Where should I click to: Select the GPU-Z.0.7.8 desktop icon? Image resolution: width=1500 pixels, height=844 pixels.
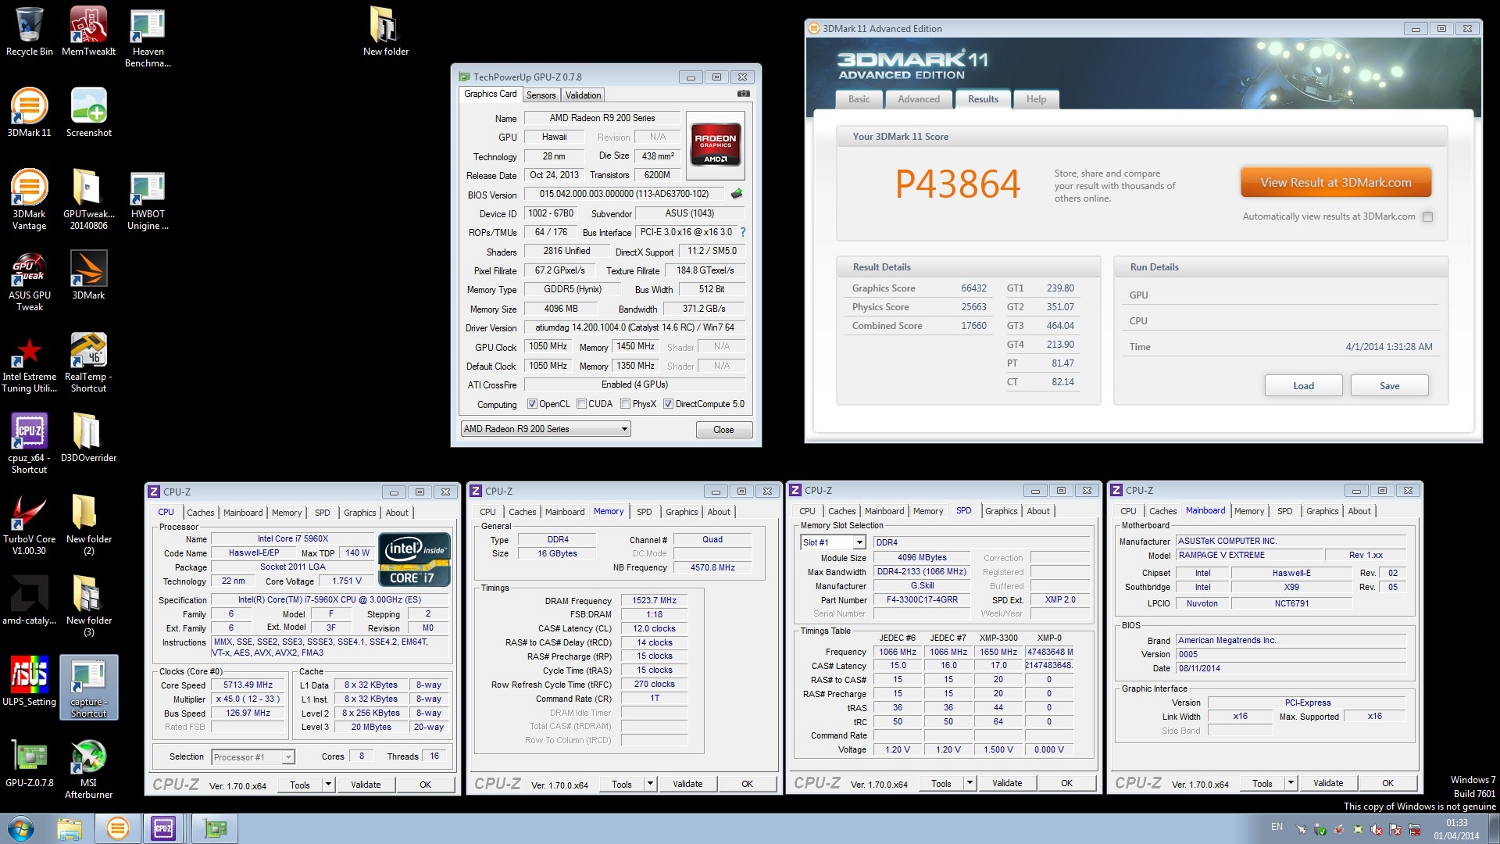pos(29,763)
